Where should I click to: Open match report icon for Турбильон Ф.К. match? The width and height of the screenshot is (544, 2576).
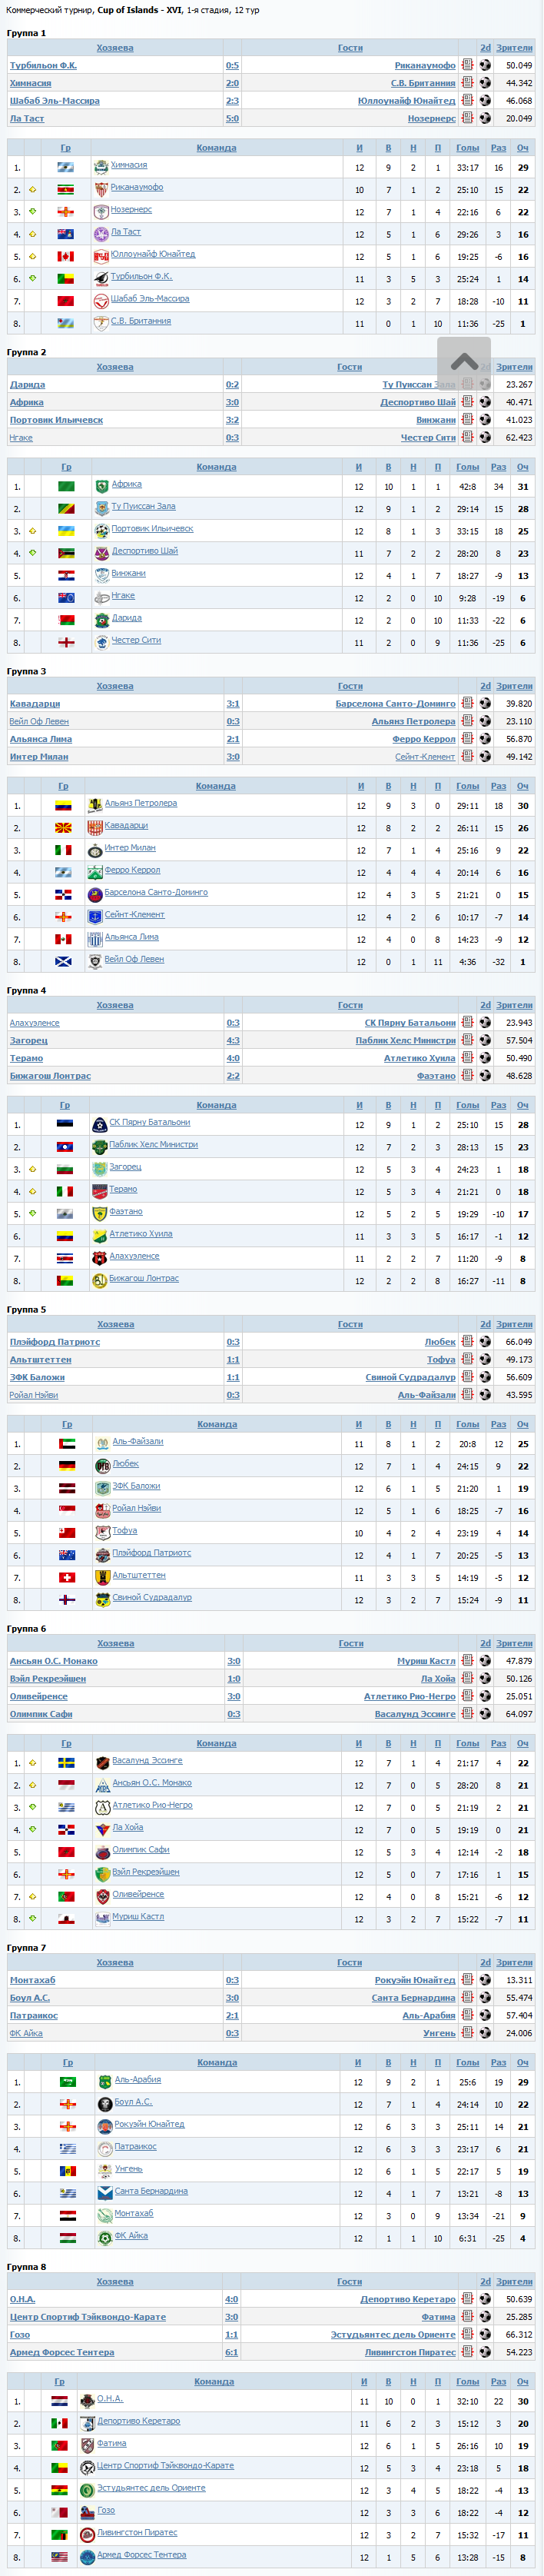tap(467, 66)
